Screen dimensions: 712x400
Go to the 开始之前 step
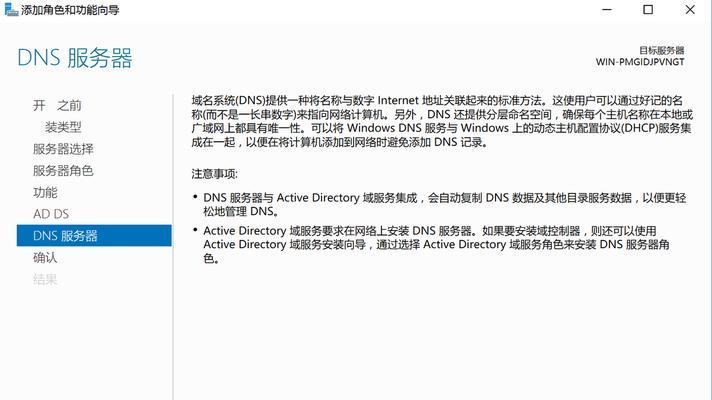coord(57,105)
